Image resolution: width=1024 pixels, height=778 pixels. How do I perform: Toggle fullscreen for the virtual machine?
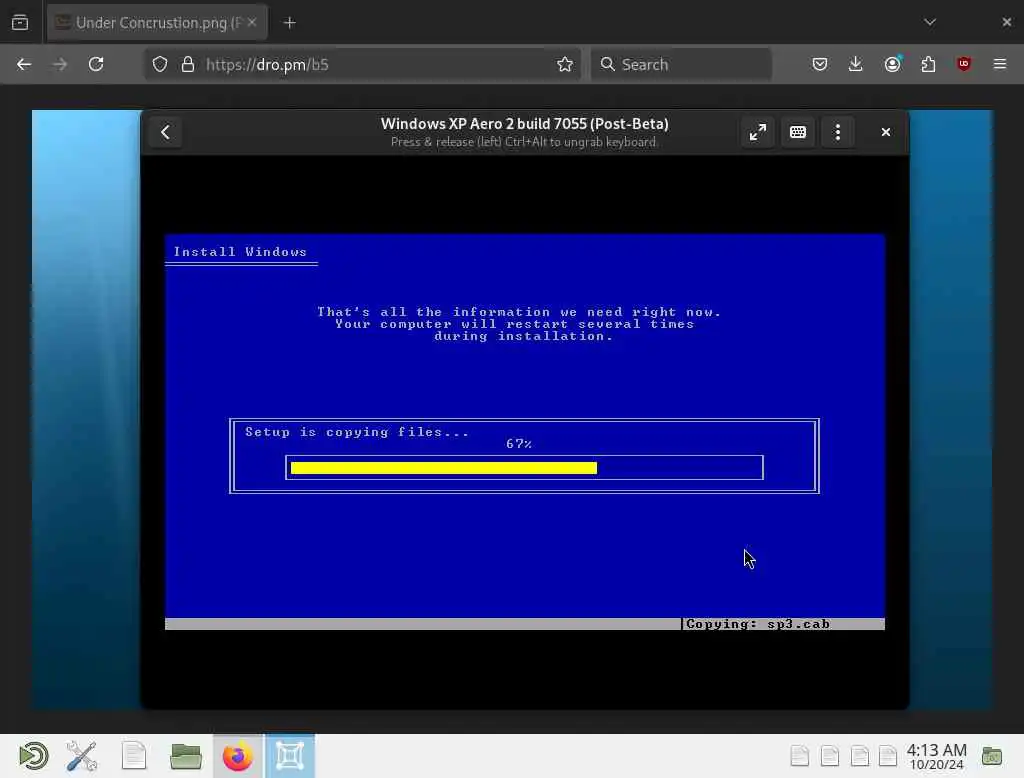758,132
